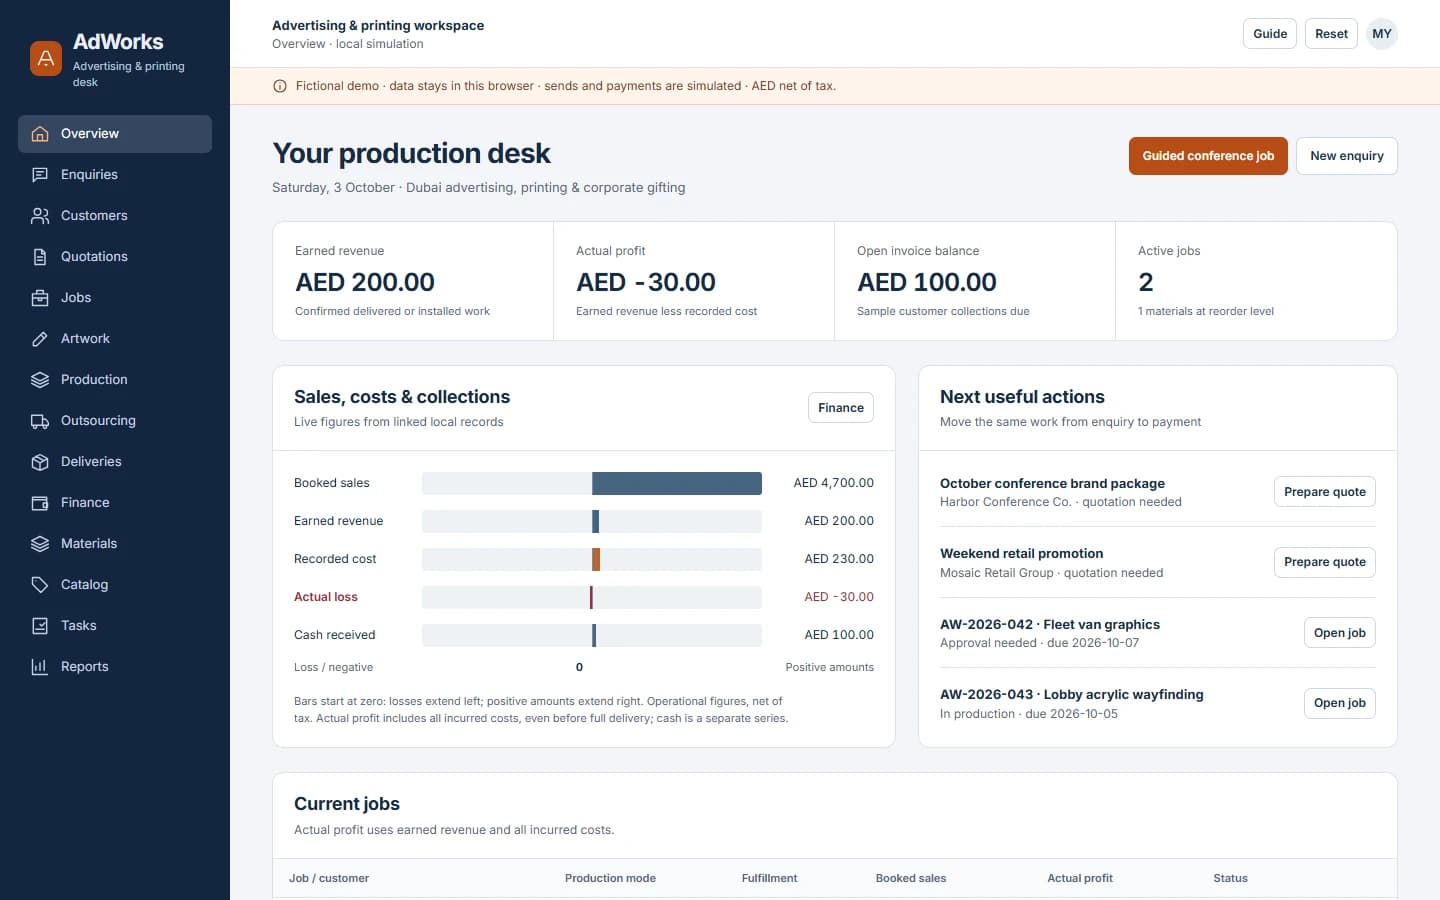Click the 'Production mode' column header
The height and width of the screenshot is (900, 1440).
(610, 878)
